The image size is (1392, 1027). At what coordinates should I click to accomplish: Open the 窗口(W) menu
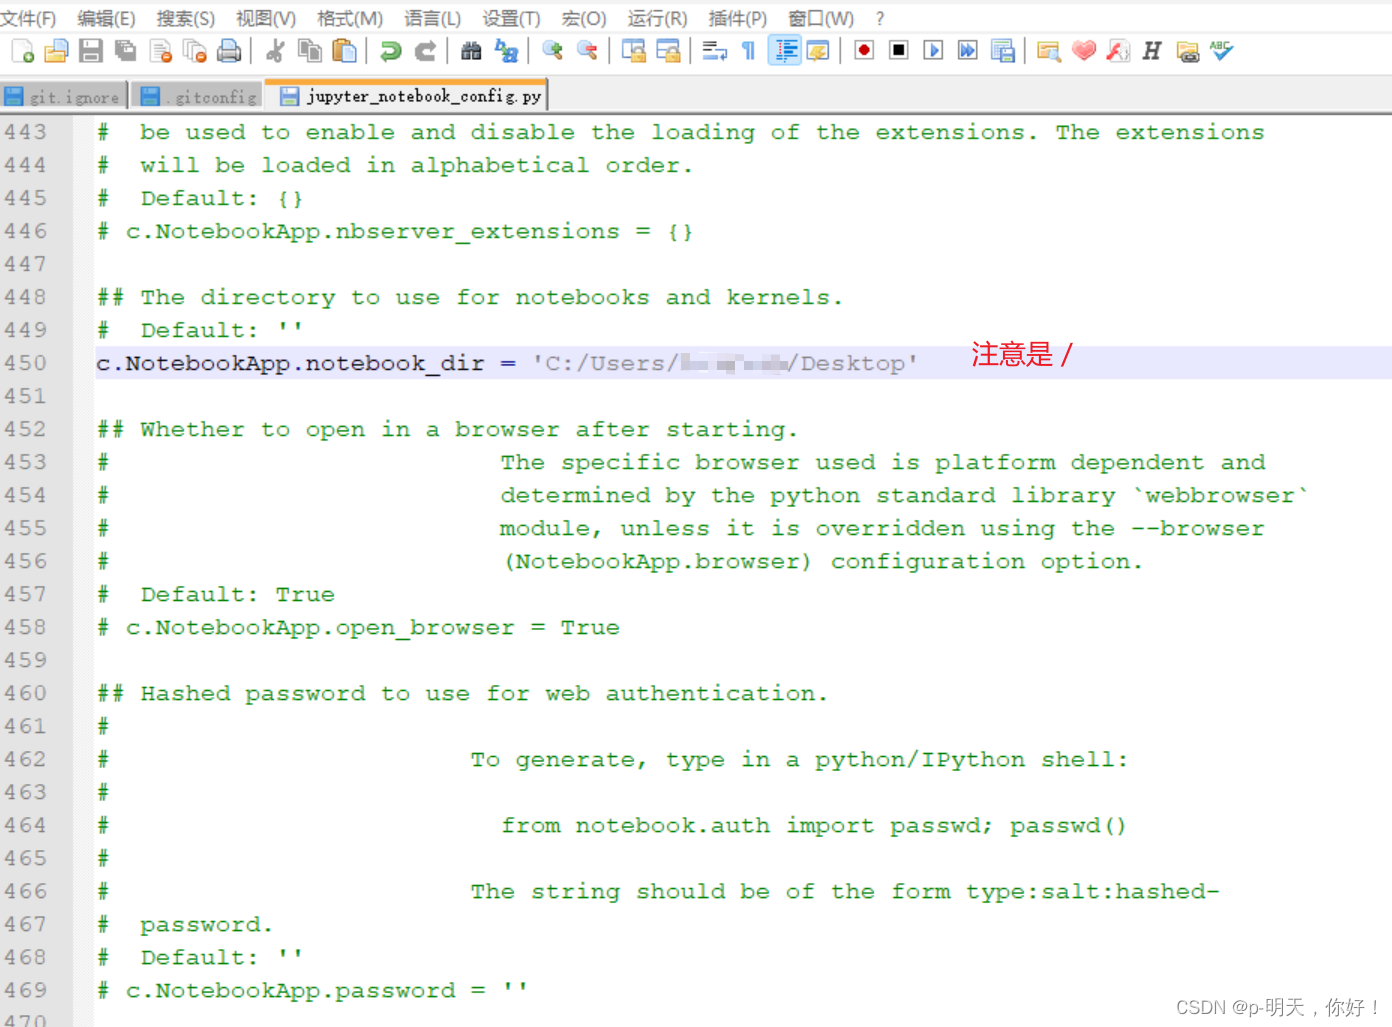coord(821,19)
